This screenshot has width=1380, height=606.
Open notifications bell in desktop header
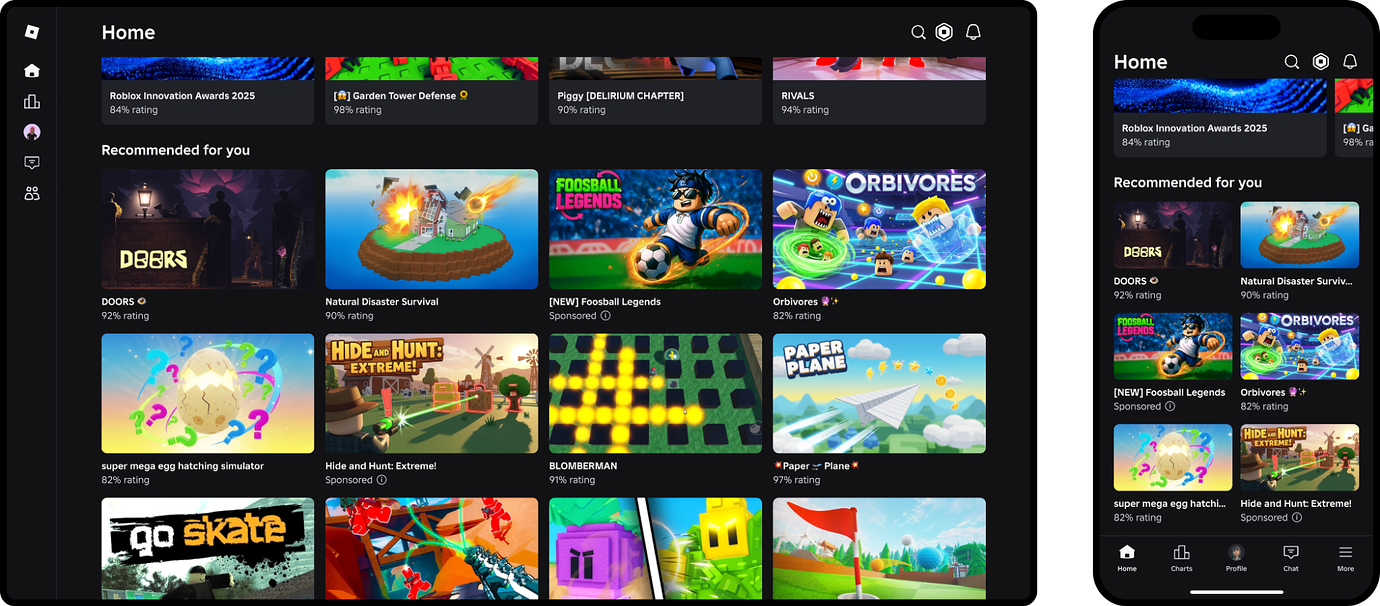point(973,33)
